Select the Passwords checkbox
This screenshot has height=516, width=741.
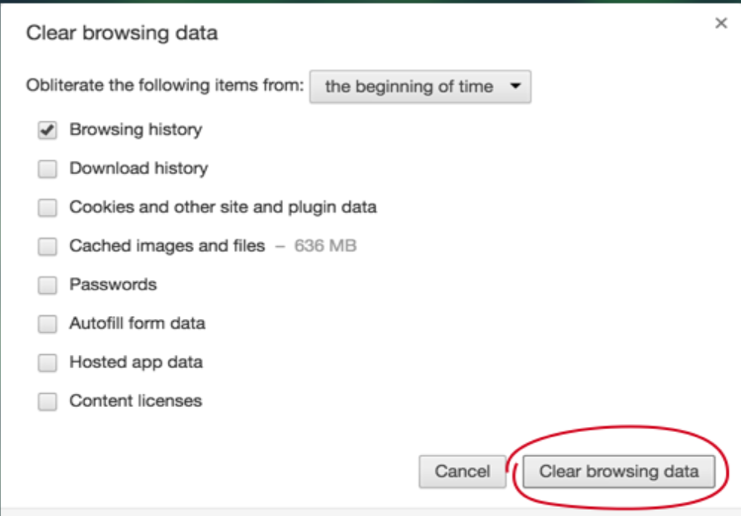47,285
